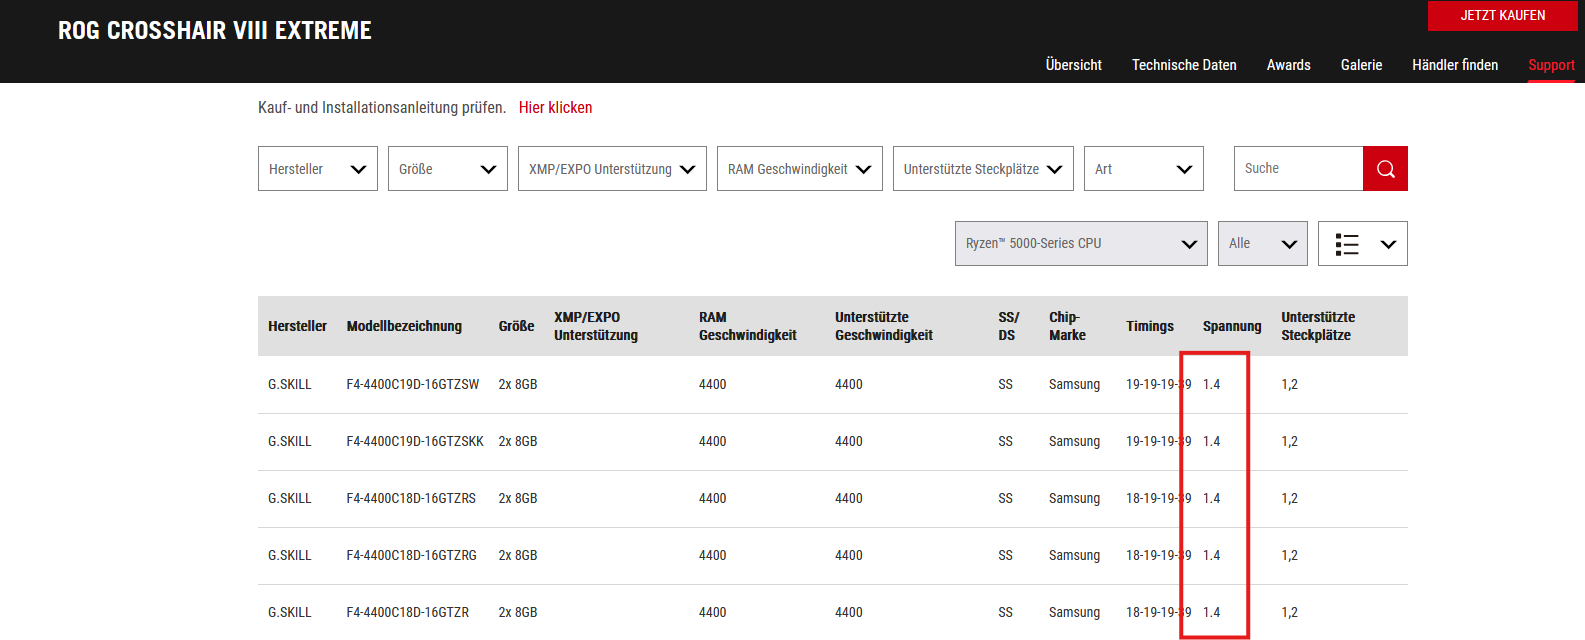Select model F4-4400C18D-16GTZRS cell
Viewport: 1585px width, 640px height.
tap(411, 498)
